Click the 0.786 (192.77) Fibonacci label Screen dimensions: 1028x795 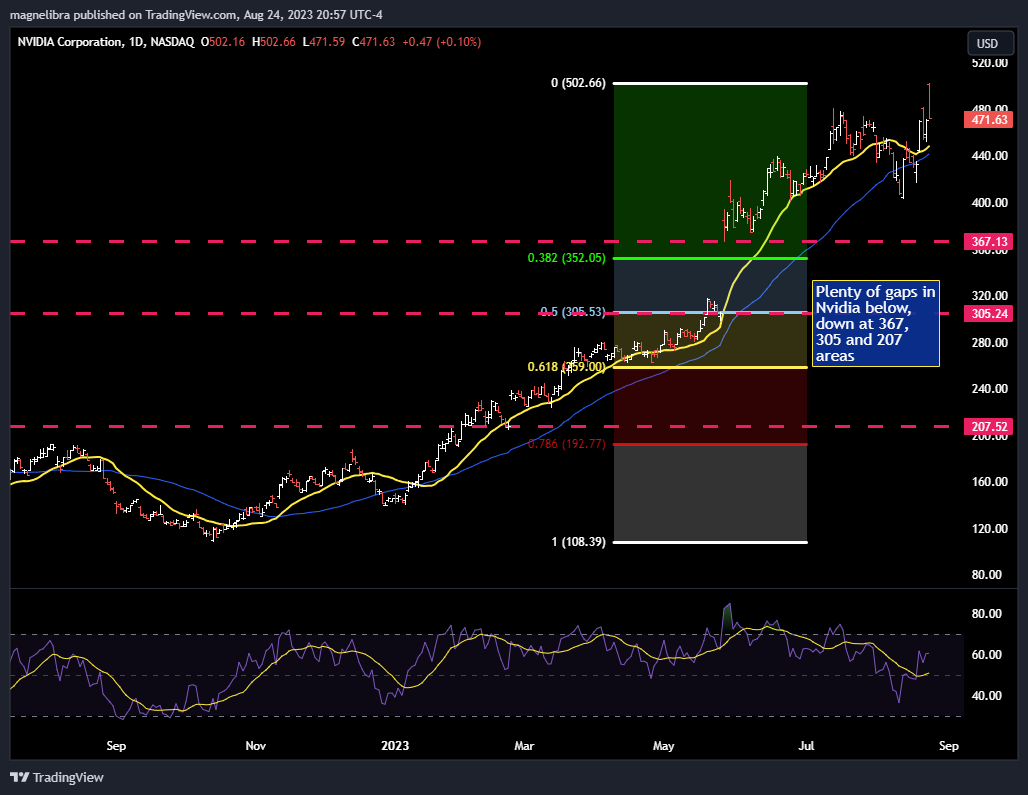click(566, 444)
